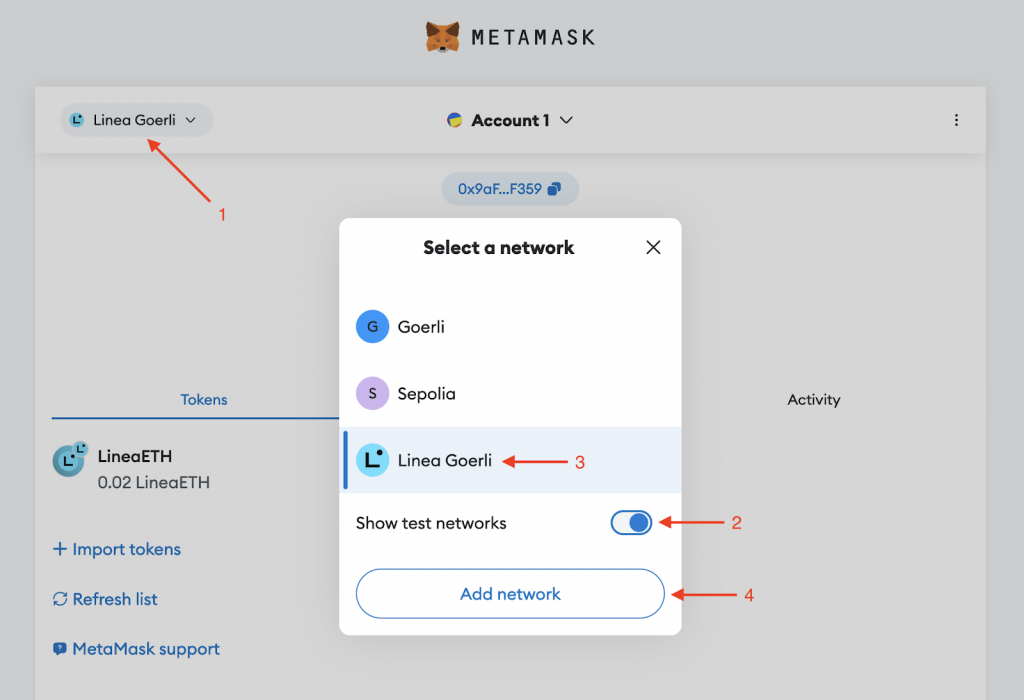This screenshot has width=1024, height=700.
Task: Switch to the Activity tab
Action: (x=813, y=399)
